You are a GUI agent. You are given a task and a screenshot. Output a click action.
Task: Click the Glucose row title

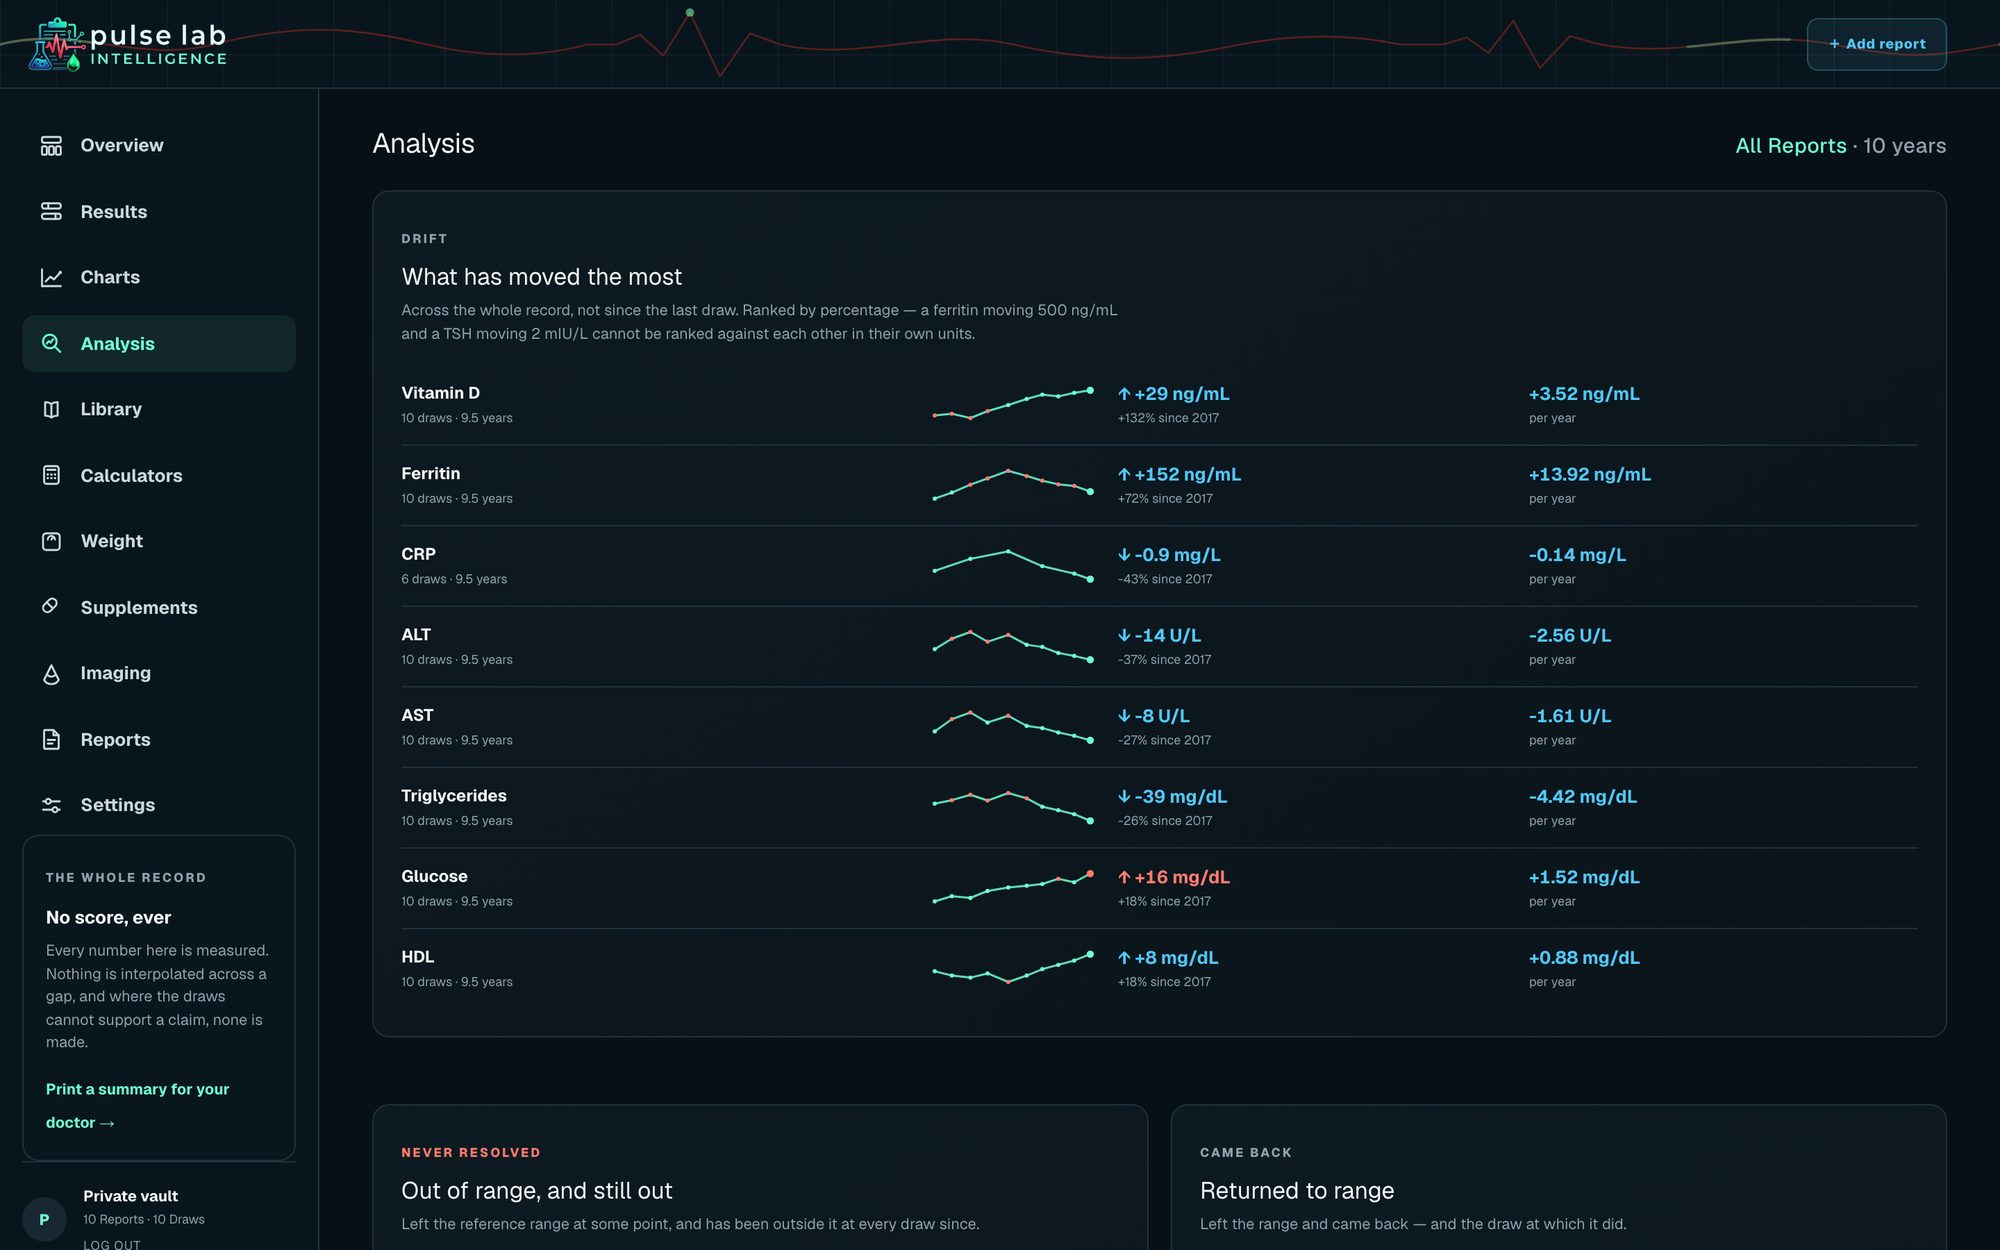coord(434,876)
